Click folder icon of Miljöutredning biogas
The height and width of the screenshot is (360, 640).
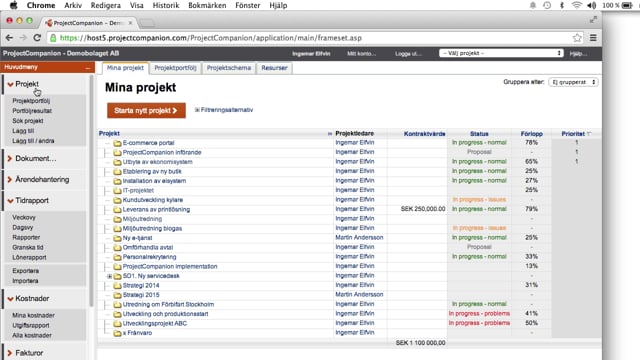point(118,229)
